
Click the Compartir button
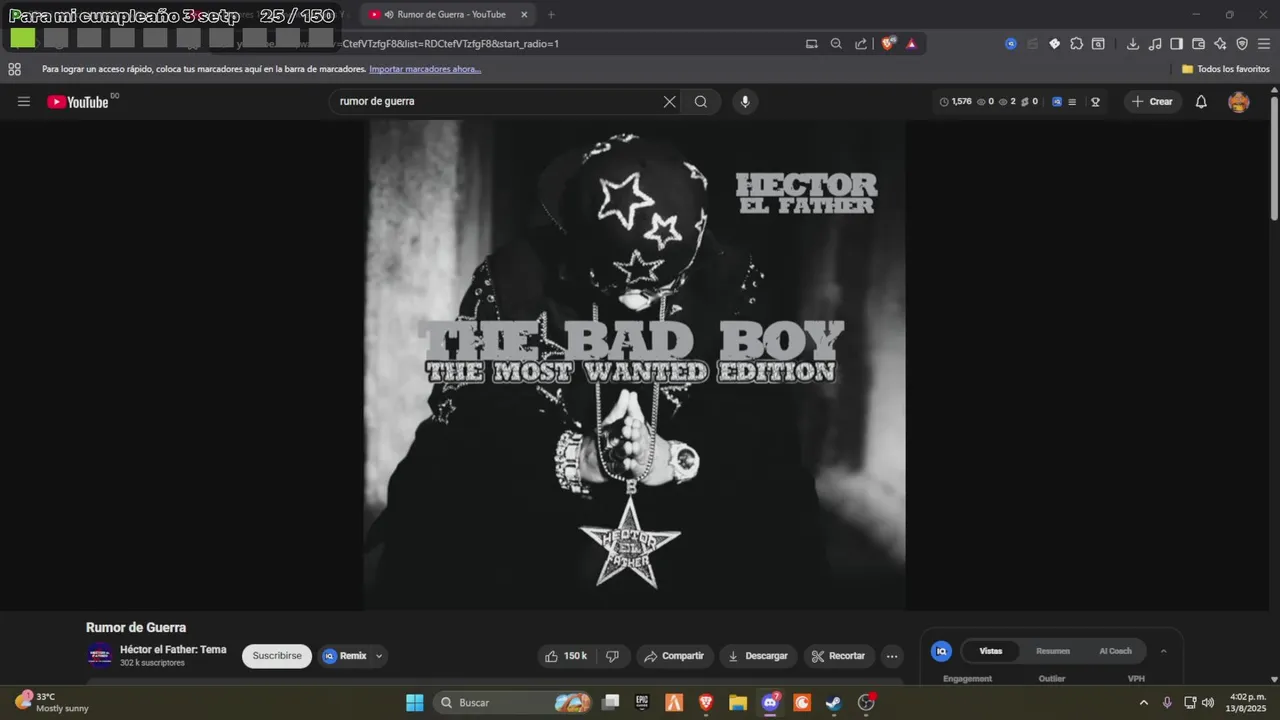(675, 656)
